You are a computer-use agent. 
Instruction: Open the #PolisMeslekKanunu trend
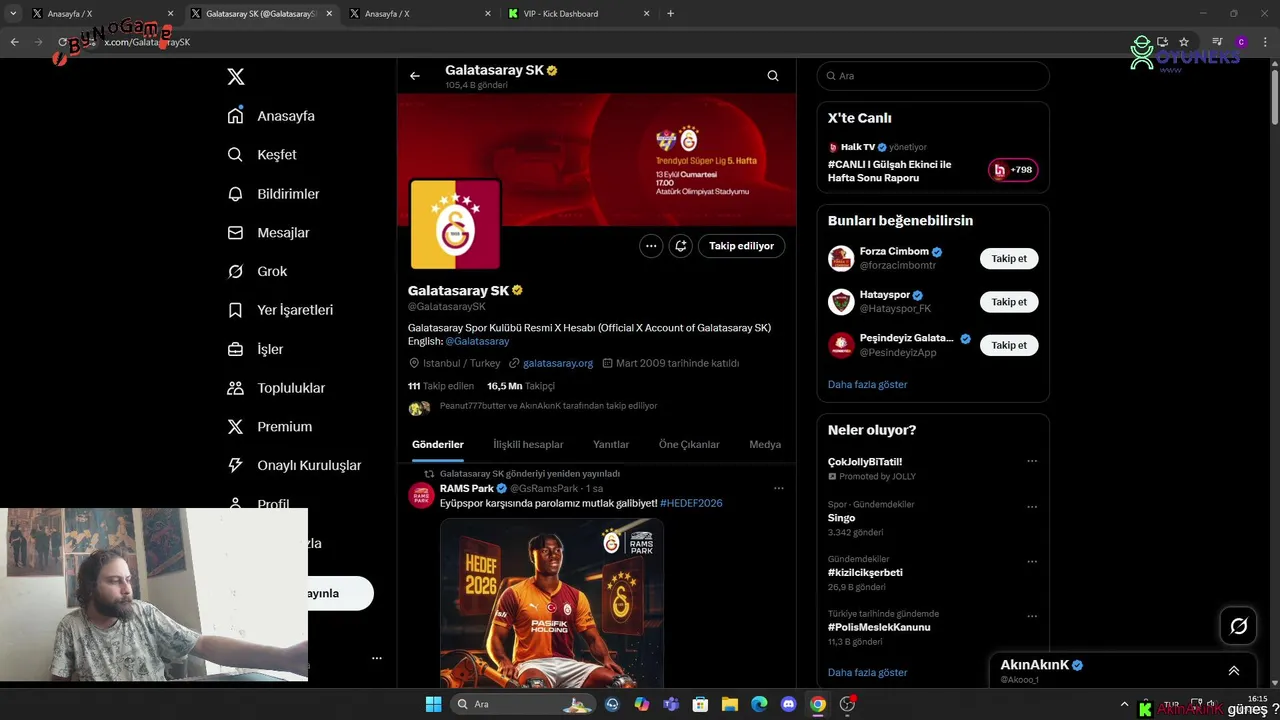[x=879, y=628]
